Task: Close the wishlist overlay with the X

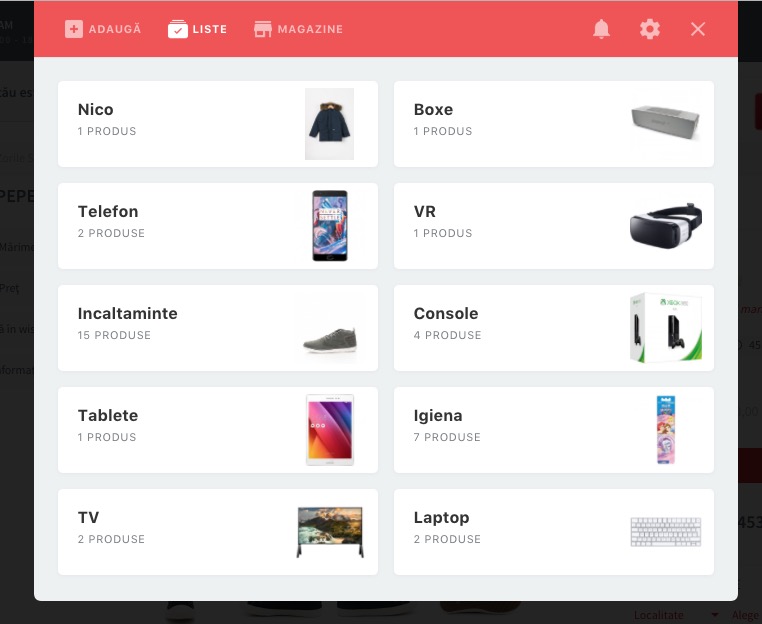Action: pyautogui.click(x=698, y=29)
